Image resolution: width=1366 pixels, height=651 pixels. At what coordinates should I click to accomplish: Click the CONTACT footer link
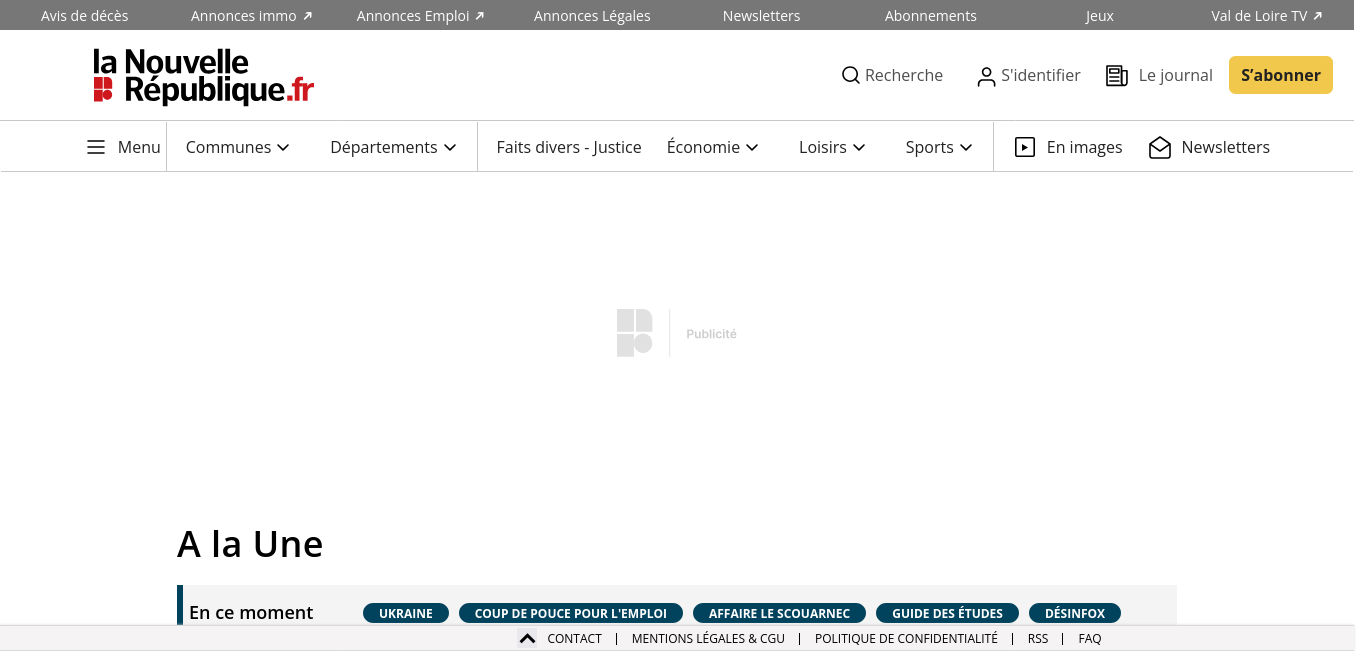[x=575, y=638]
